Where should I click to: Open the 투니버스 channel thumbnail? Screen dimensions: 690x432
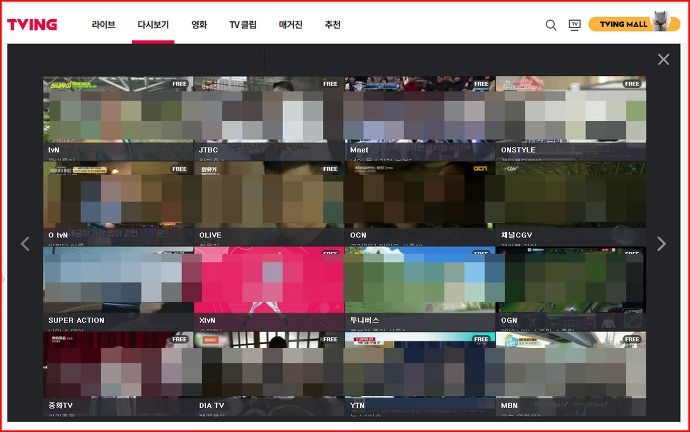pyautogui.click(x=420, y=289)
